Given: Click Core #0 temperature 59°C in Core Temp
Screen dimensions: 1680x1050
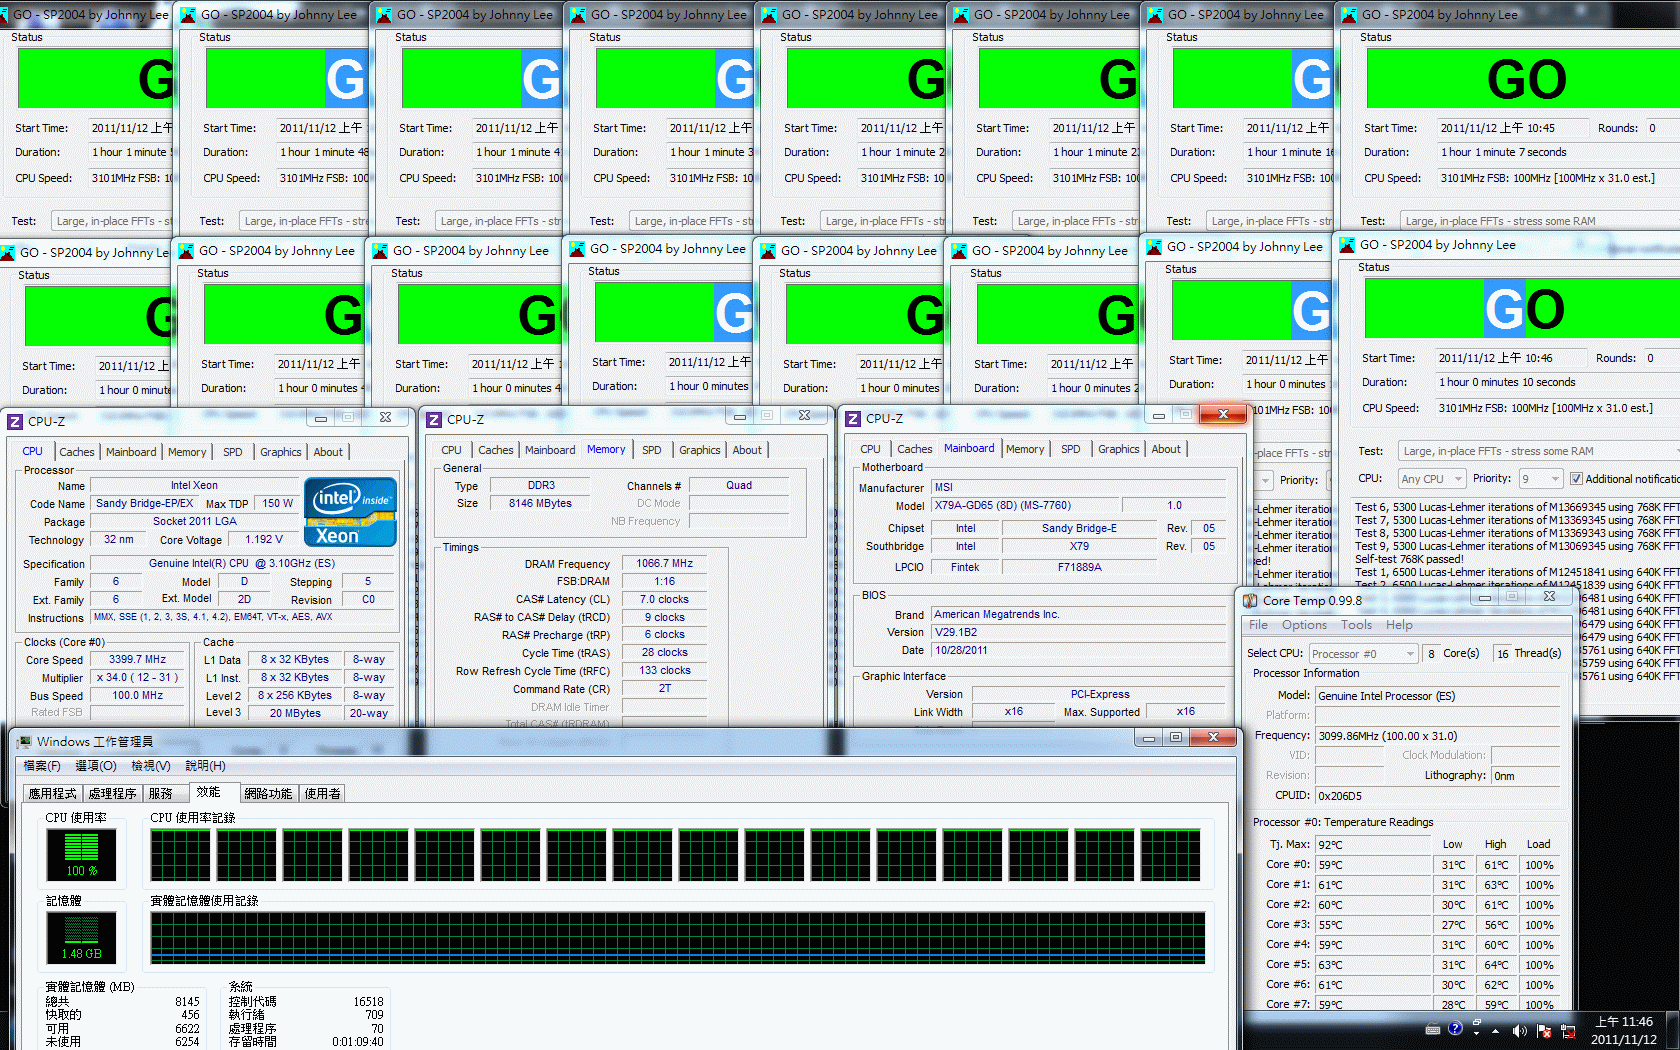Looking at the screenshot, I should (x=1373, y=865).
